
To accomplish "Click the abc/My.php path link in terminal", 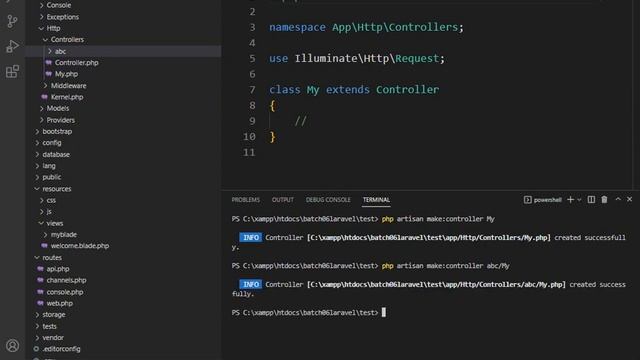I will pyautogui.click(x=436, y=284).
